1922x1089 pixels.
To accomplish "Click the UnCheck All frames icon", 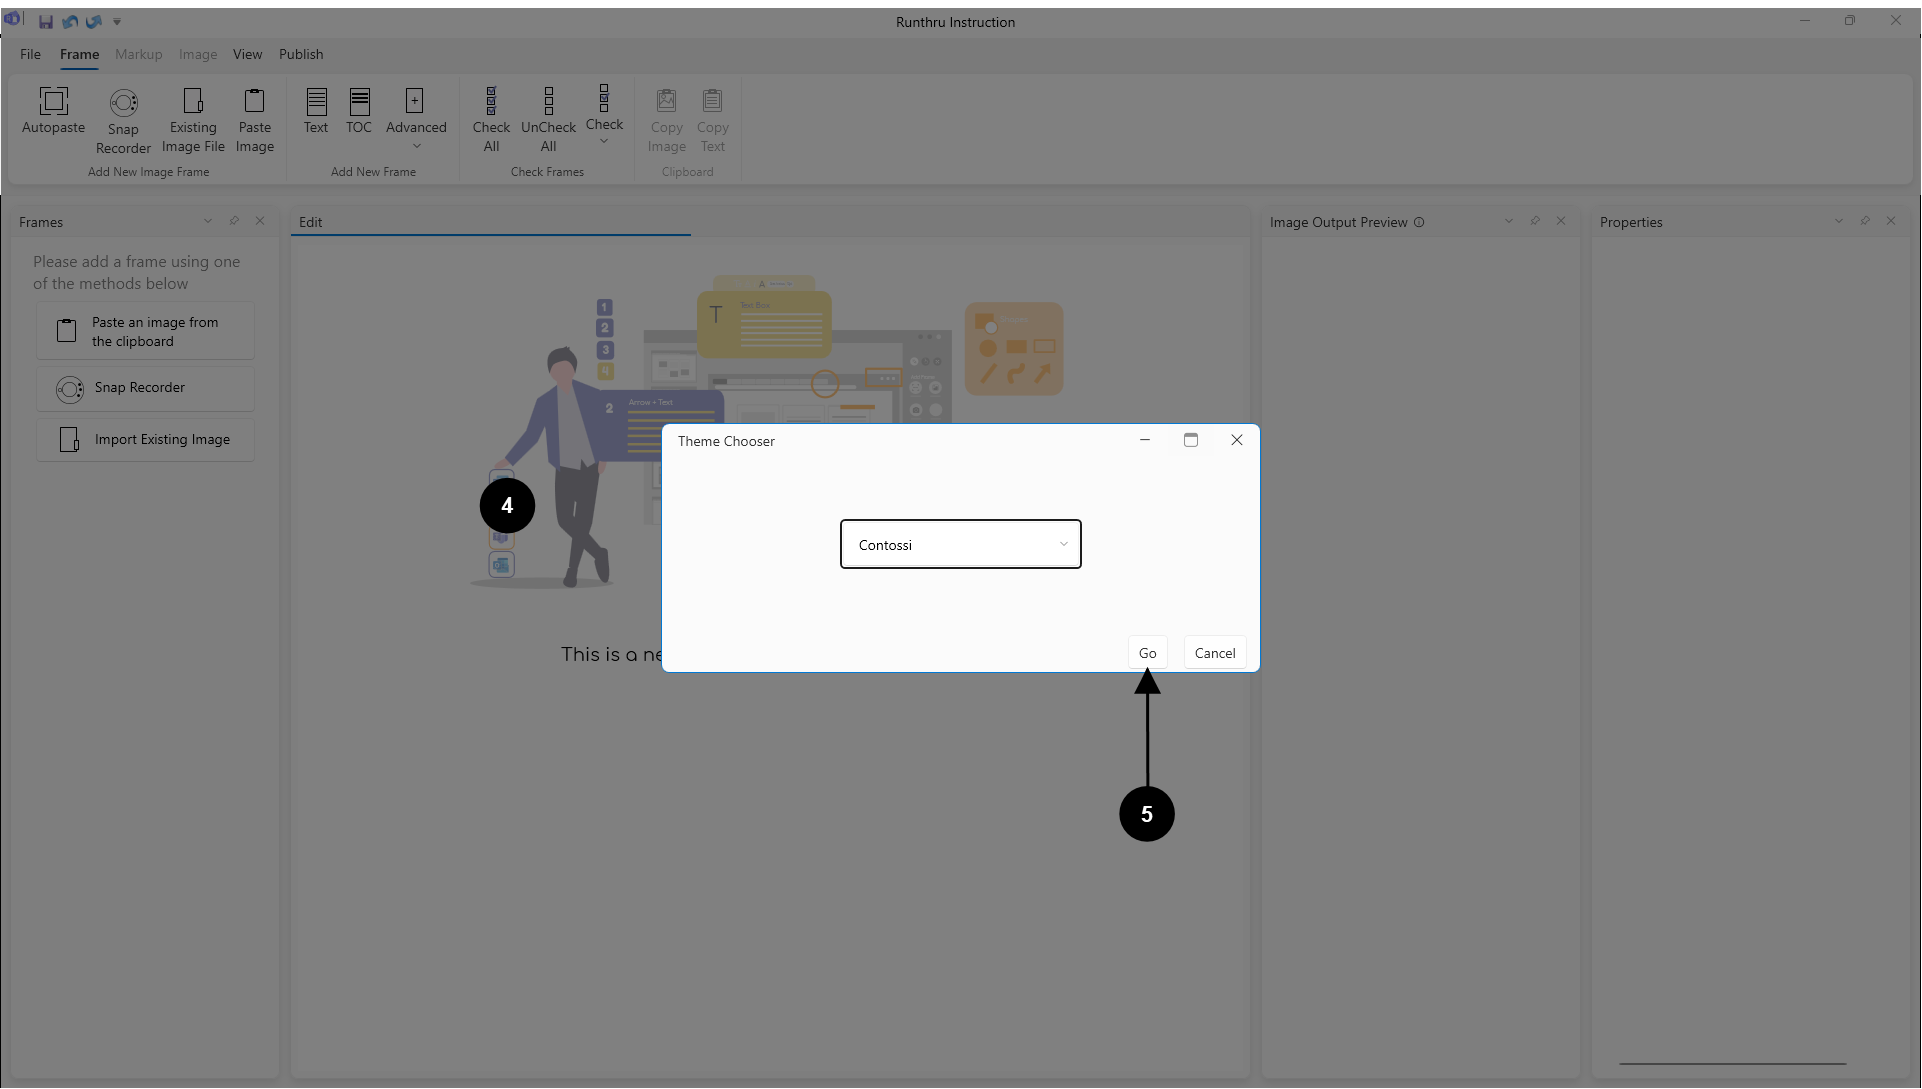I will pos(548,101).
